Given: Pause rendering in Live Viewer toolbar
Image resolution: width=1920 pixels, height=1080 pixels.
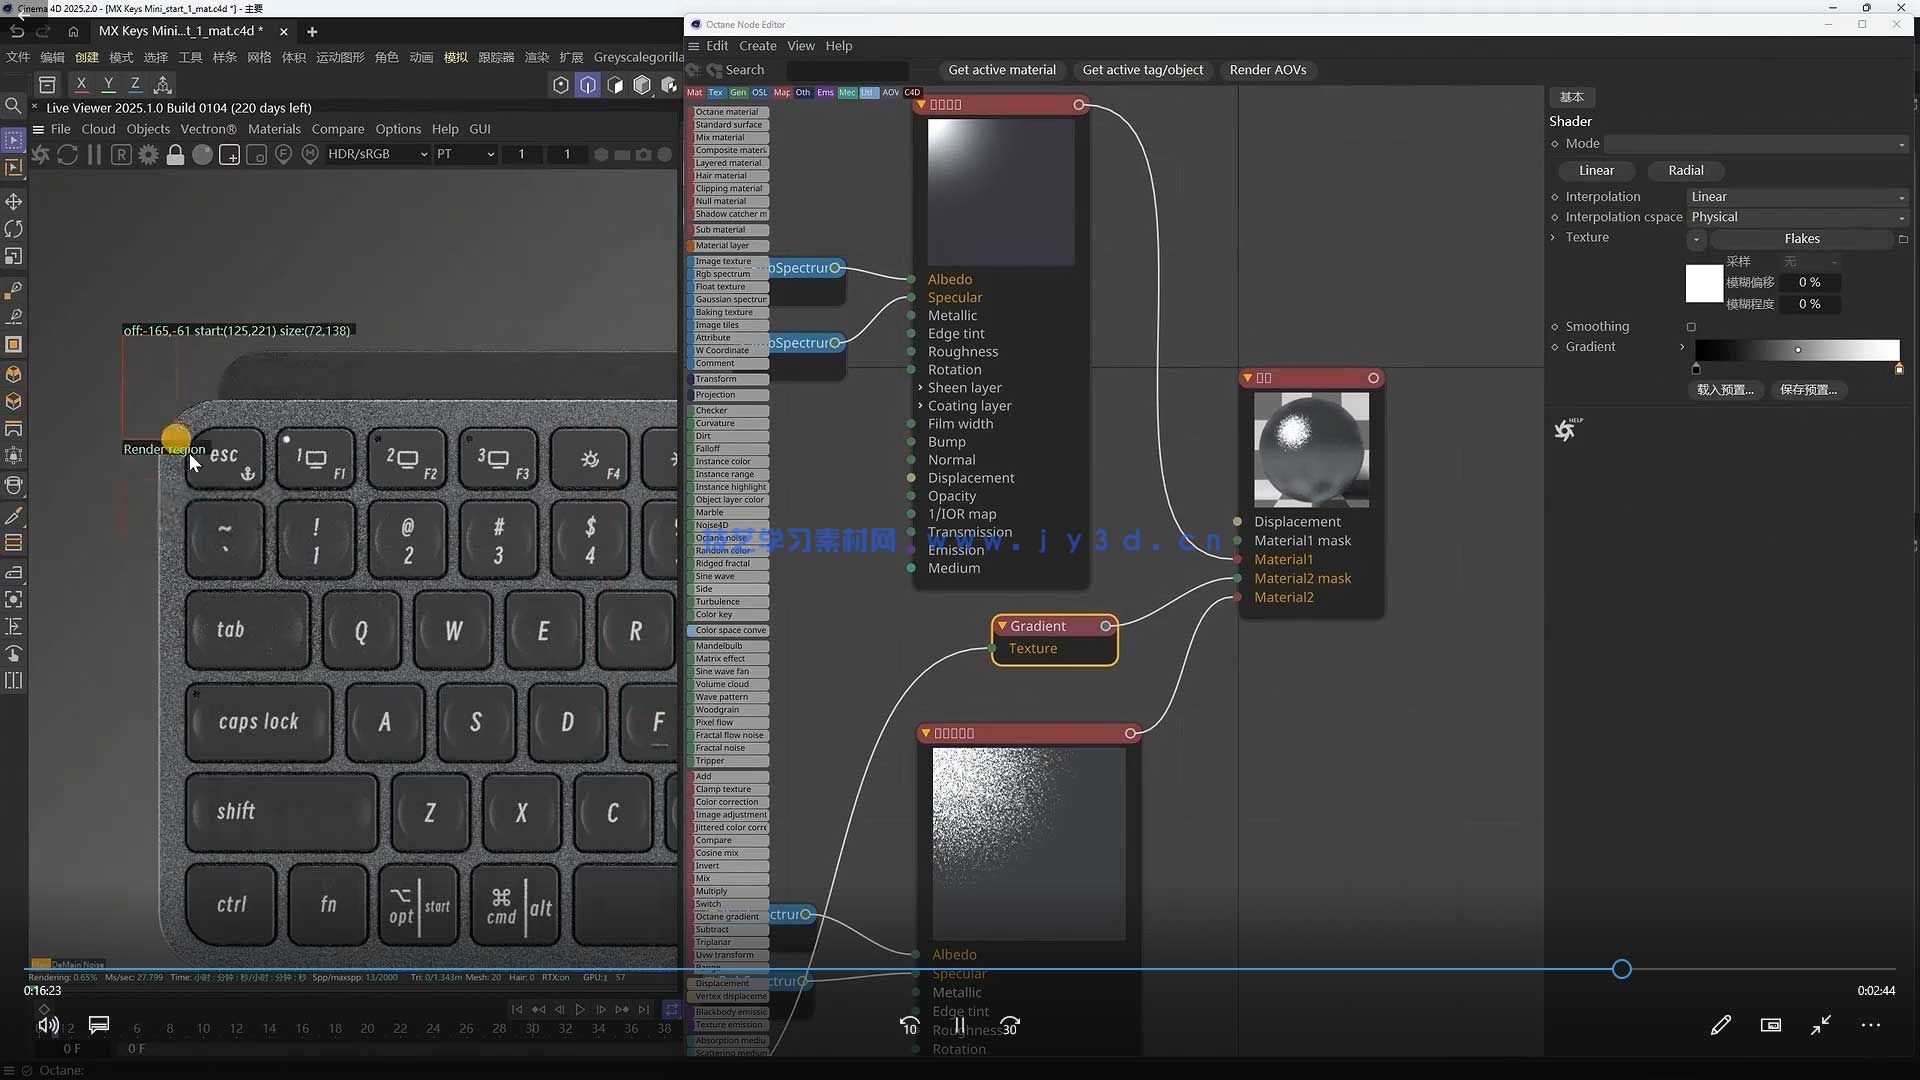Looking at the screenshot, I should [94, 154].
